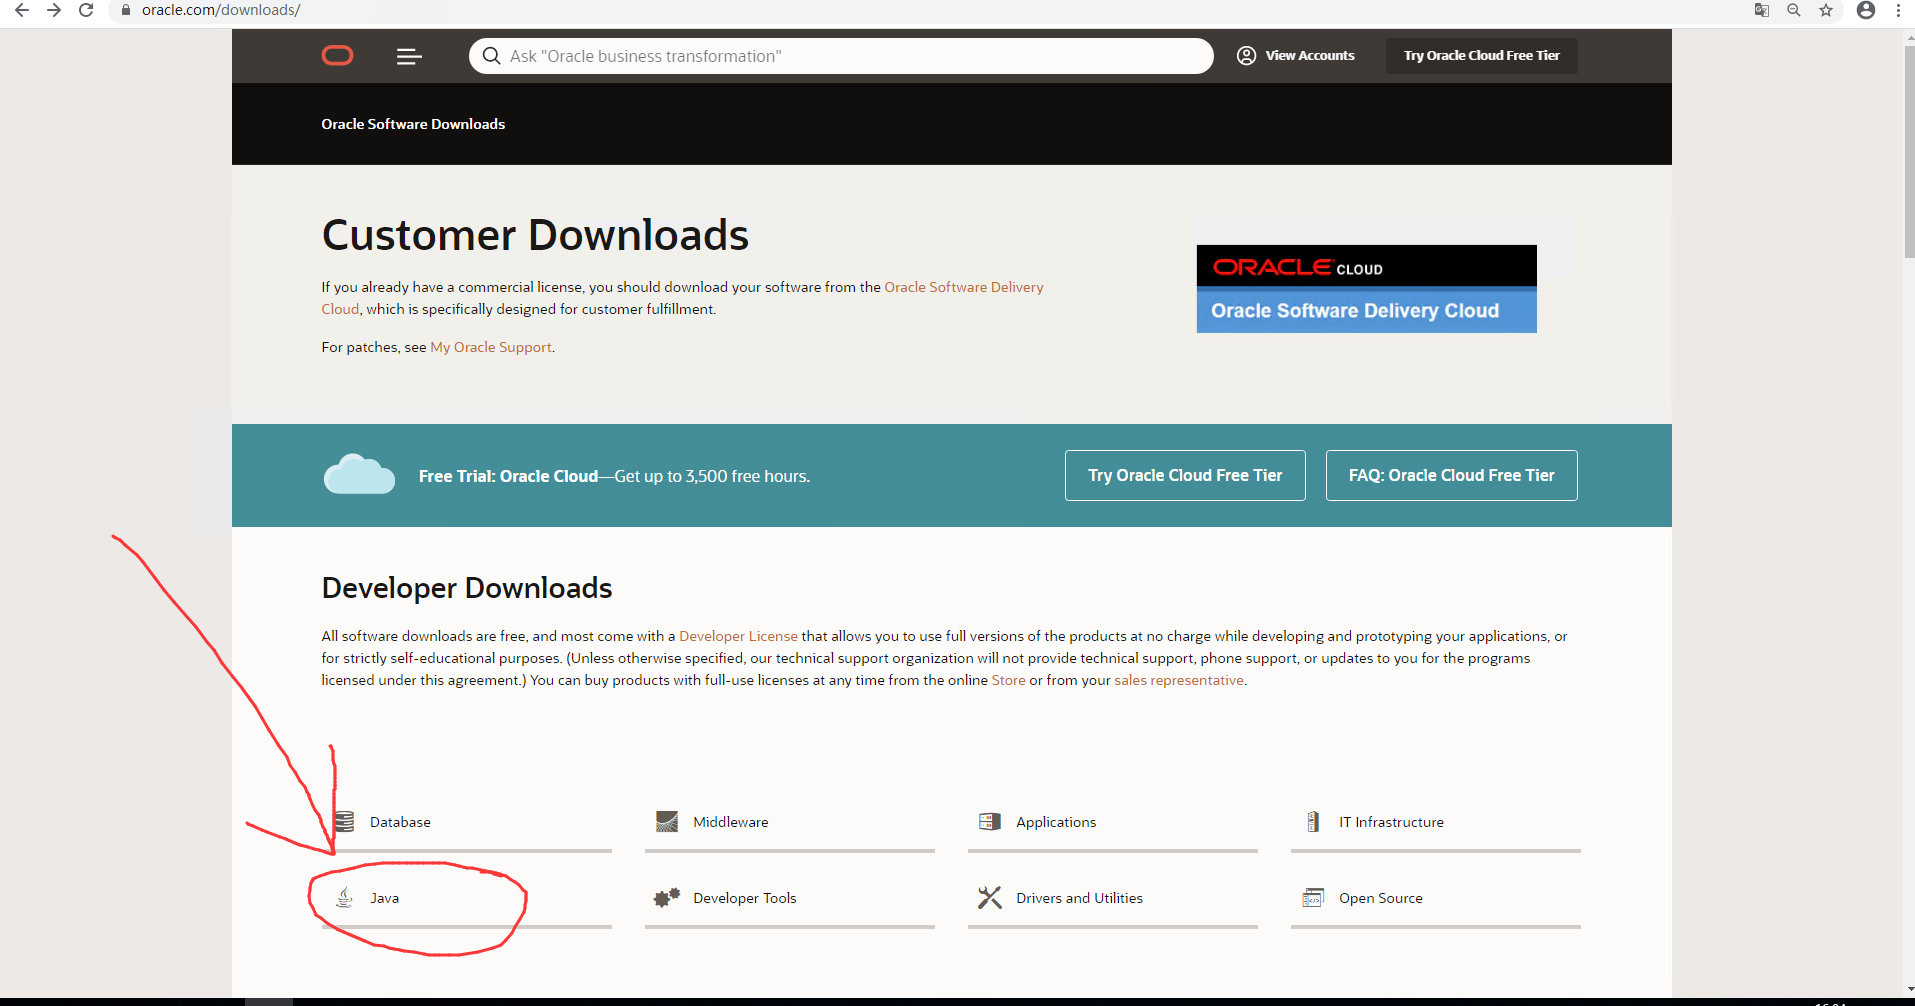Click the Drivers and Utilities tools icon
Viewport: 1915px width, 1006px height.
[x=990, y=897]
